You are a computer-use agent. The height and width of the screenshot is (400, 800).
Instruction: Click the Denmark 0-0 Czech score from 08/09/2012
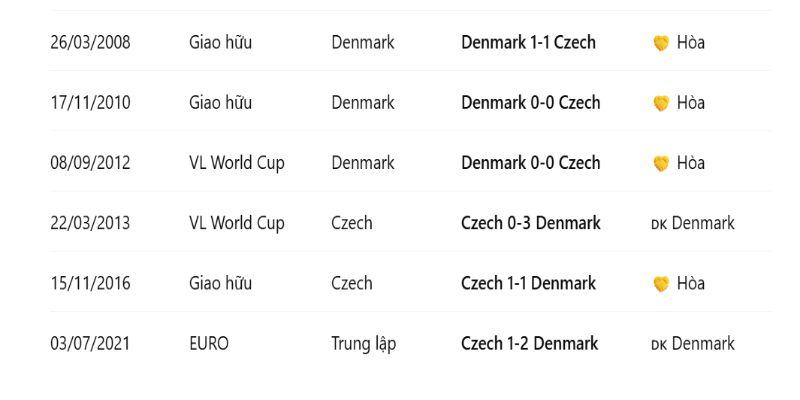(x=530, y=163)
